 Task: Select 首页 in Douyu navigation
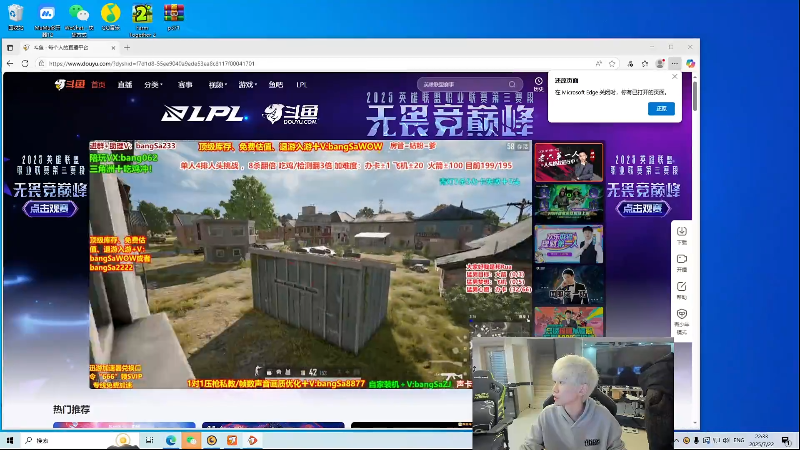(98, 85)
